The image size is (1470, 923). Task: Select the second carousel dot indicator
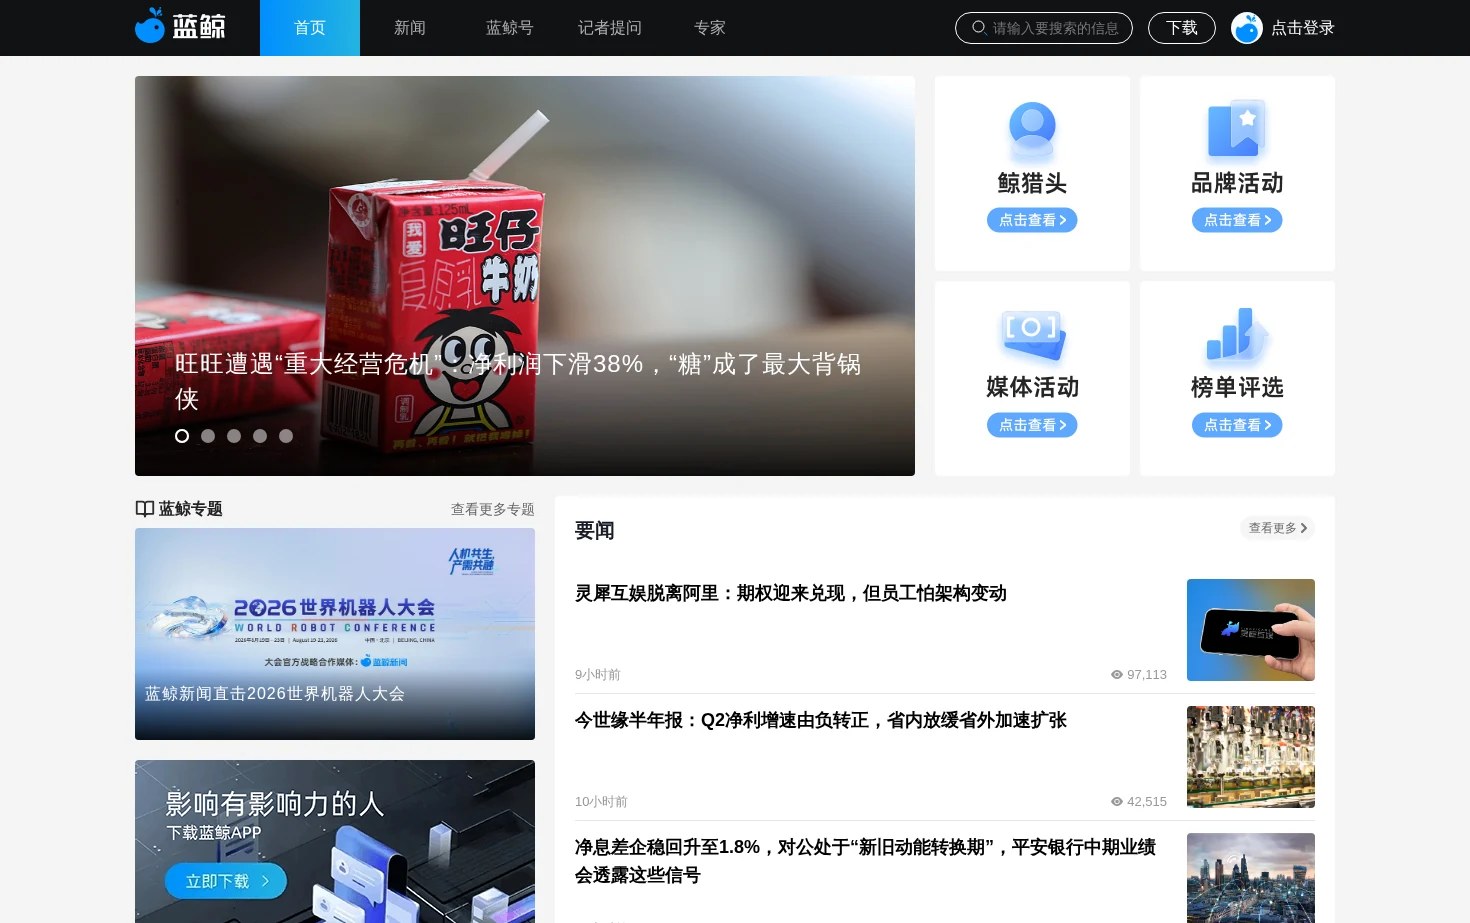point(208,436)
